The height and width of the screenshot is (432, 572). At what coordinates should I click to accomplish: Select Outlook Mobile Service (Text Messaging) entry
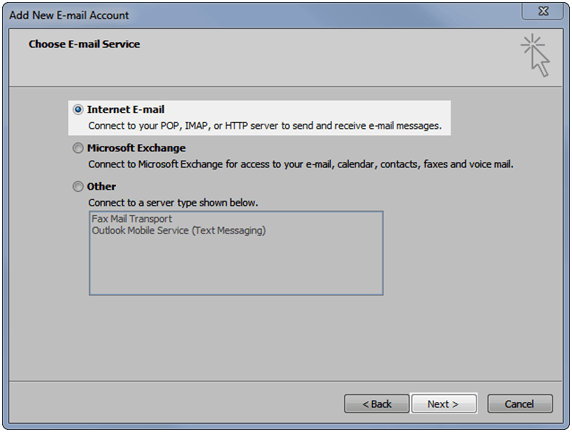[179, 231]
